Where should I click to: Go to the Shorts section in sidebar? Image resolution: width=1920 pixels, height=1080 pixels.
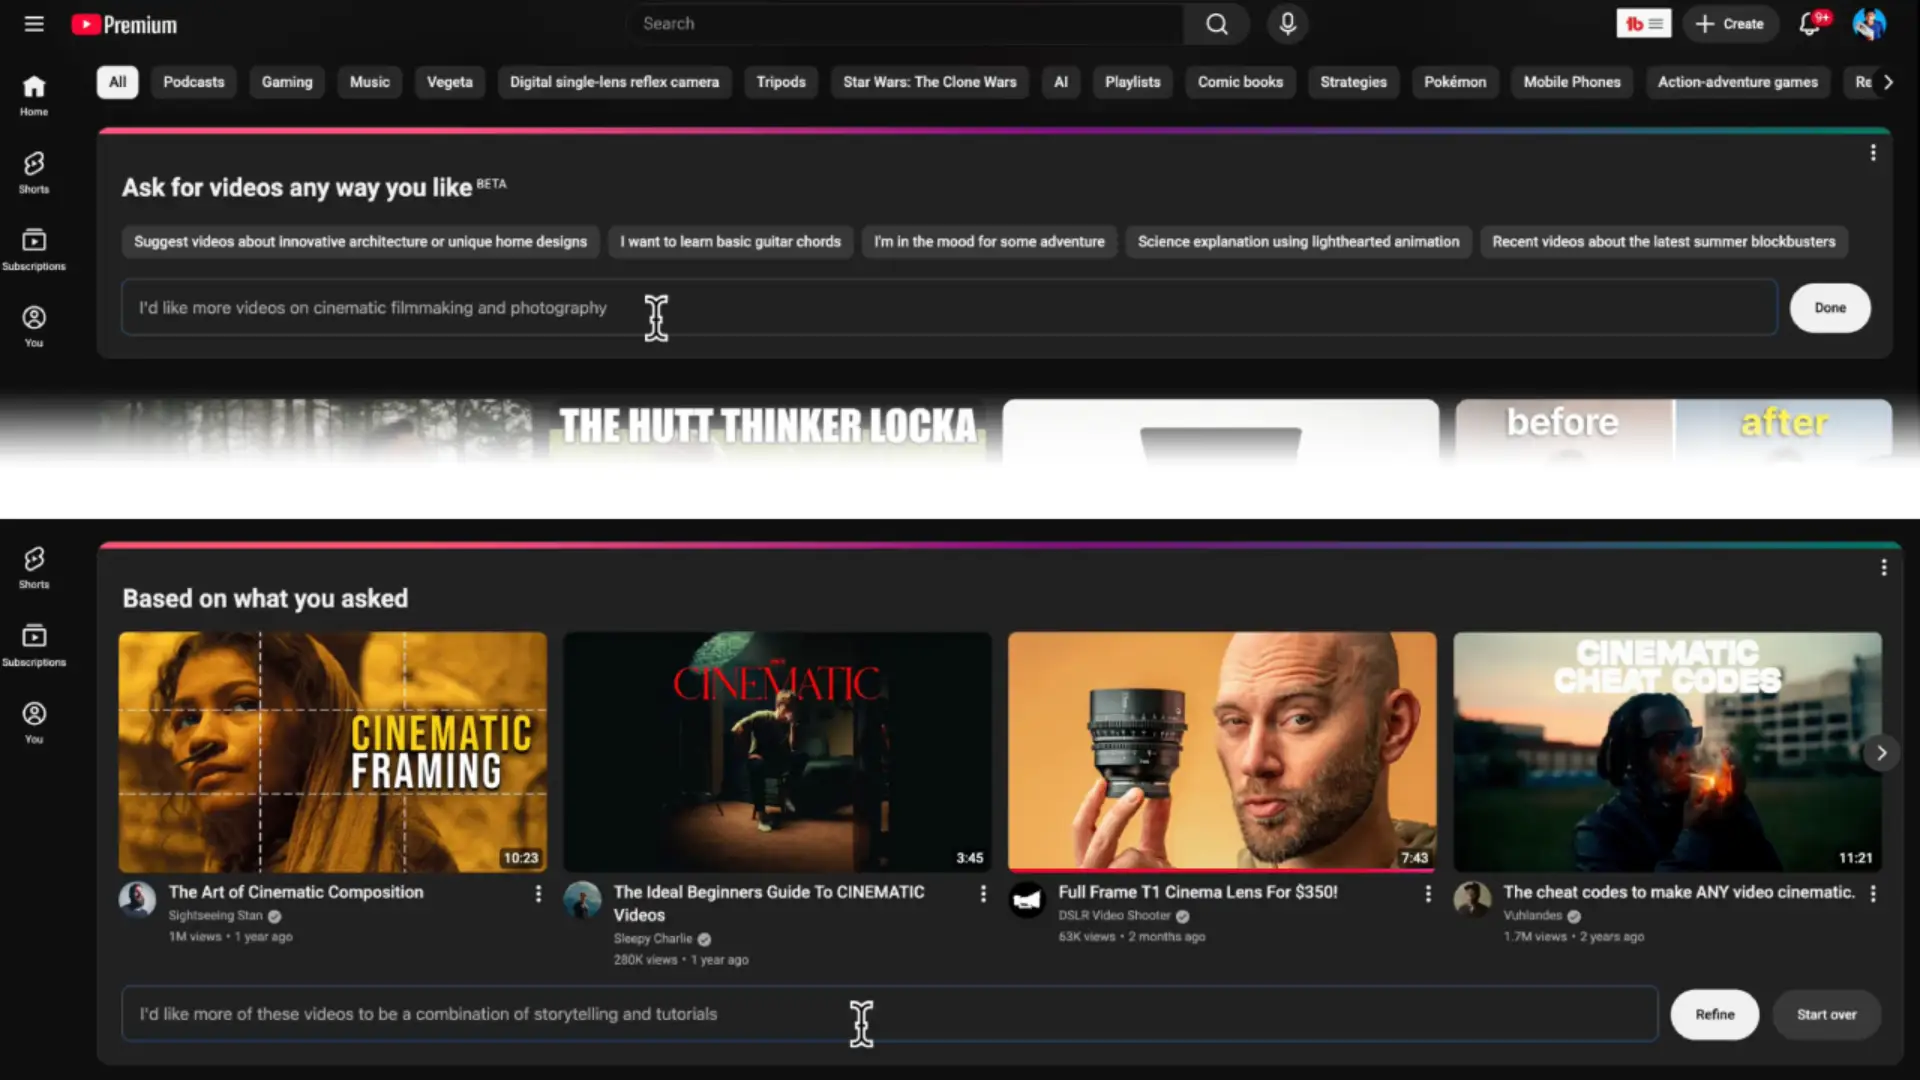tap(33, 172)
